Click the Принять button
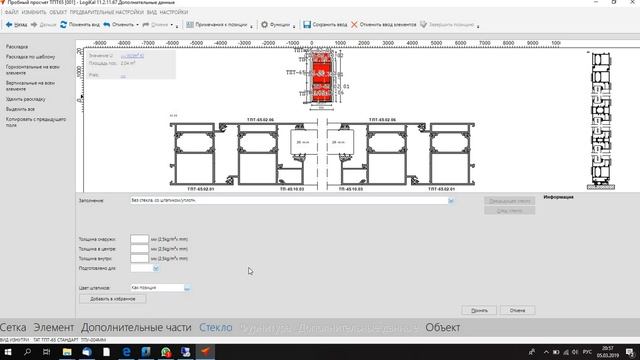The image size is (640, 360). 479,310
